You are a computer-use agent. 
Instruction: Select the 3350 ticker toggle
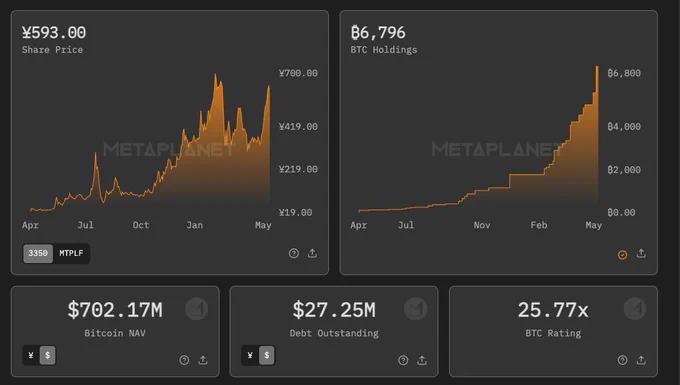coord(38,253)
